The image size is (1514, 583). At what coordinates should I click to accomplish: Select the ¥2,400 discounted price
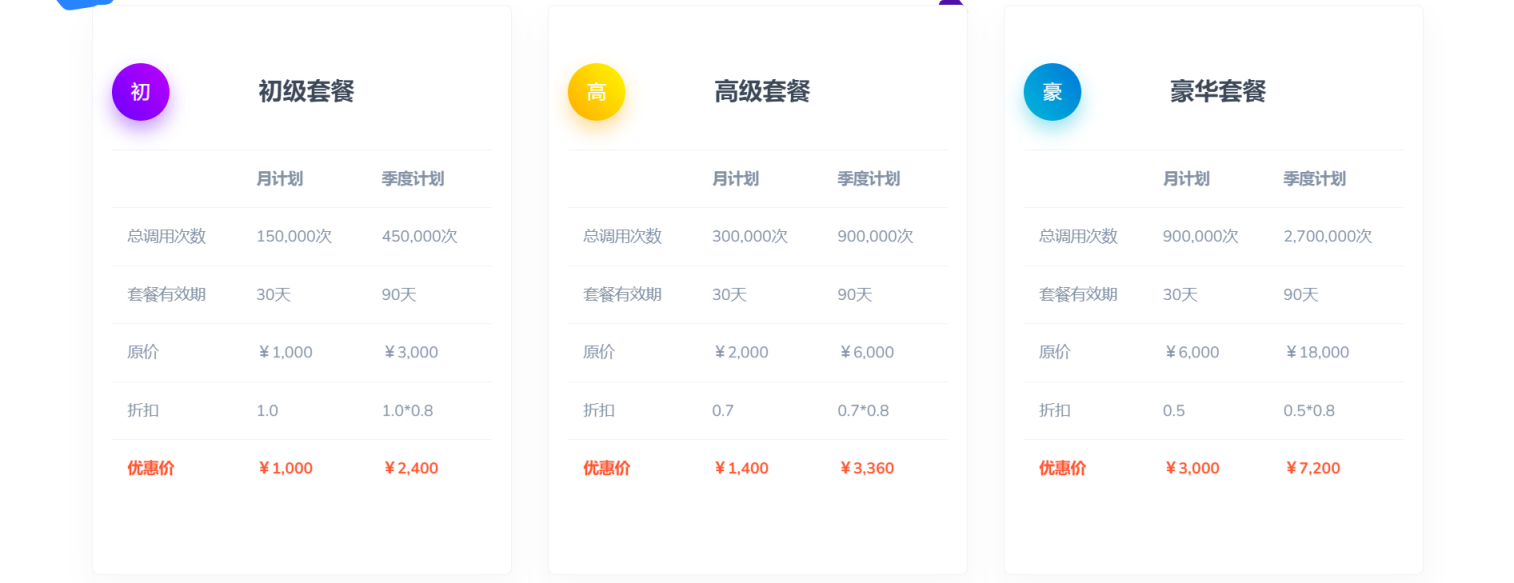coord(410,468)
